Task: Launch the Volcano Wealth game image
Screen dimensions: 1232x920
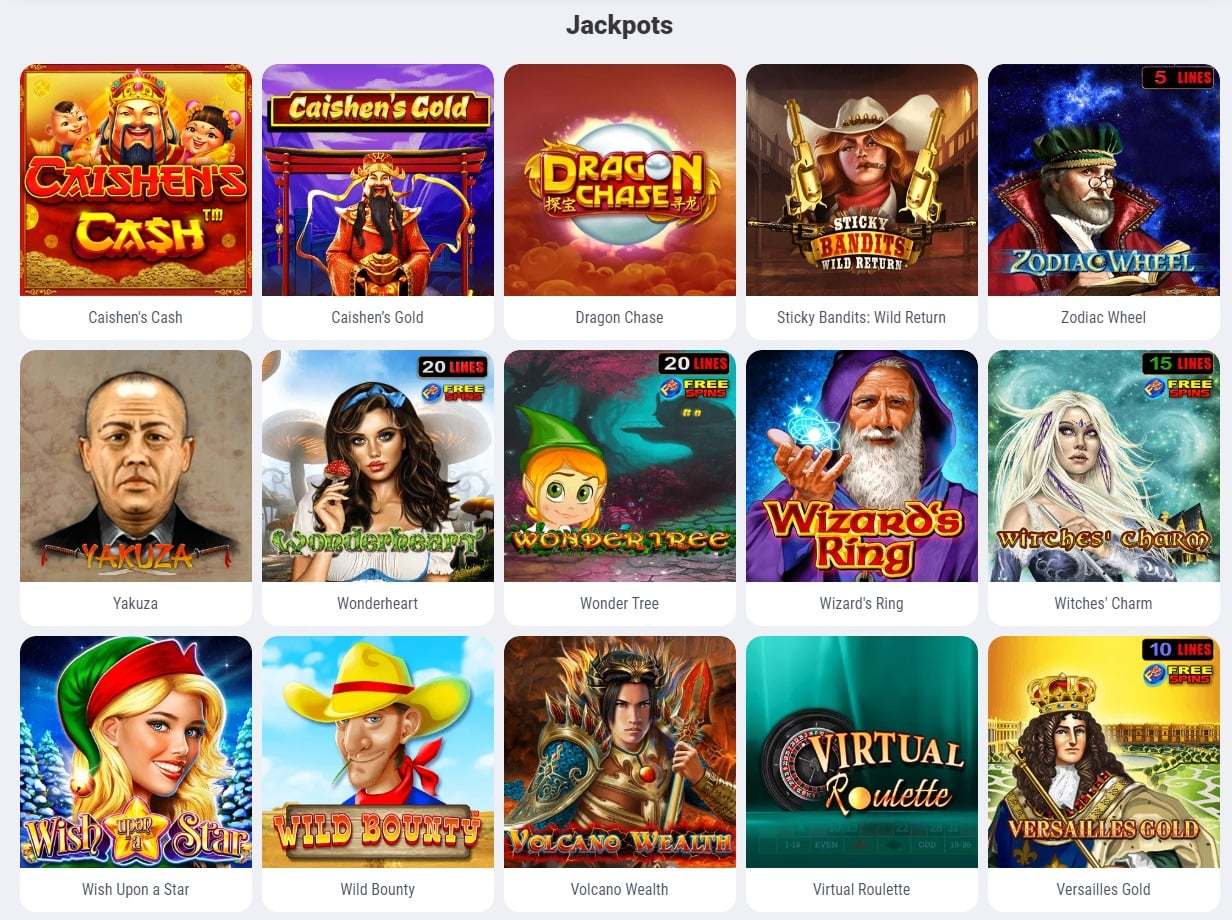Action: coord(620,752)
